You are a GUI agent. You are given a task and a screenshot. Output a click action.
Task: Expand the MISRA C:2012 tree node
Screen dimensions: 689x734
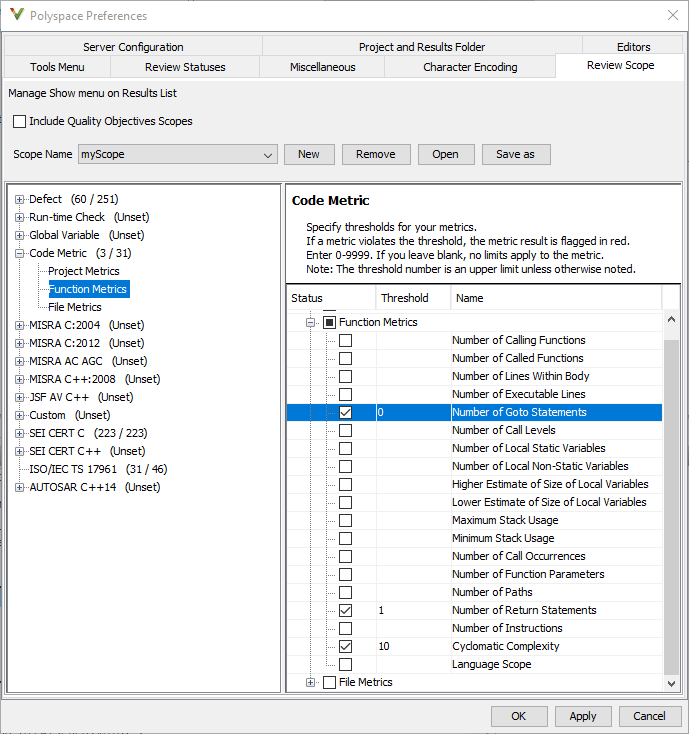[x=19, y=344]
